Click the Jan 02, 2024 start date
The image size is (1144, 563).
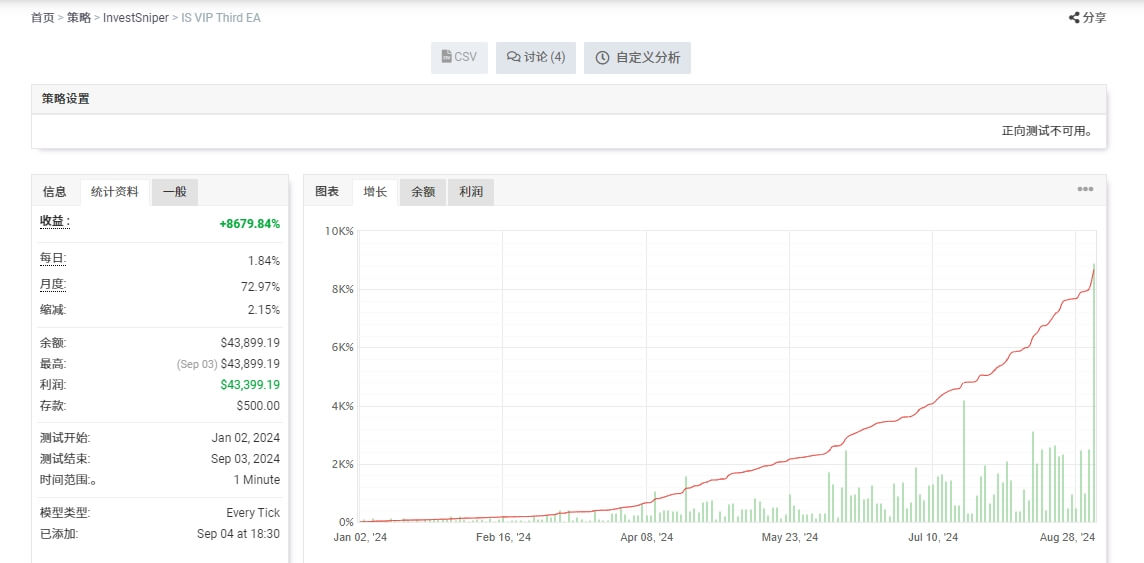246,438
